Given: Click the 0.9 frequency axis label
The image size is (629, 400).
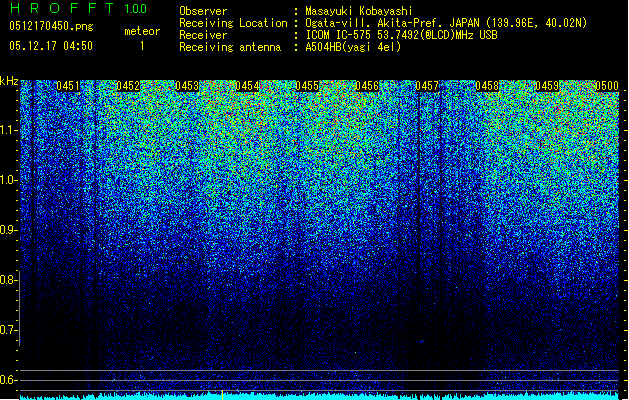Looking at the screenshot, I should [x=9, y=230].
